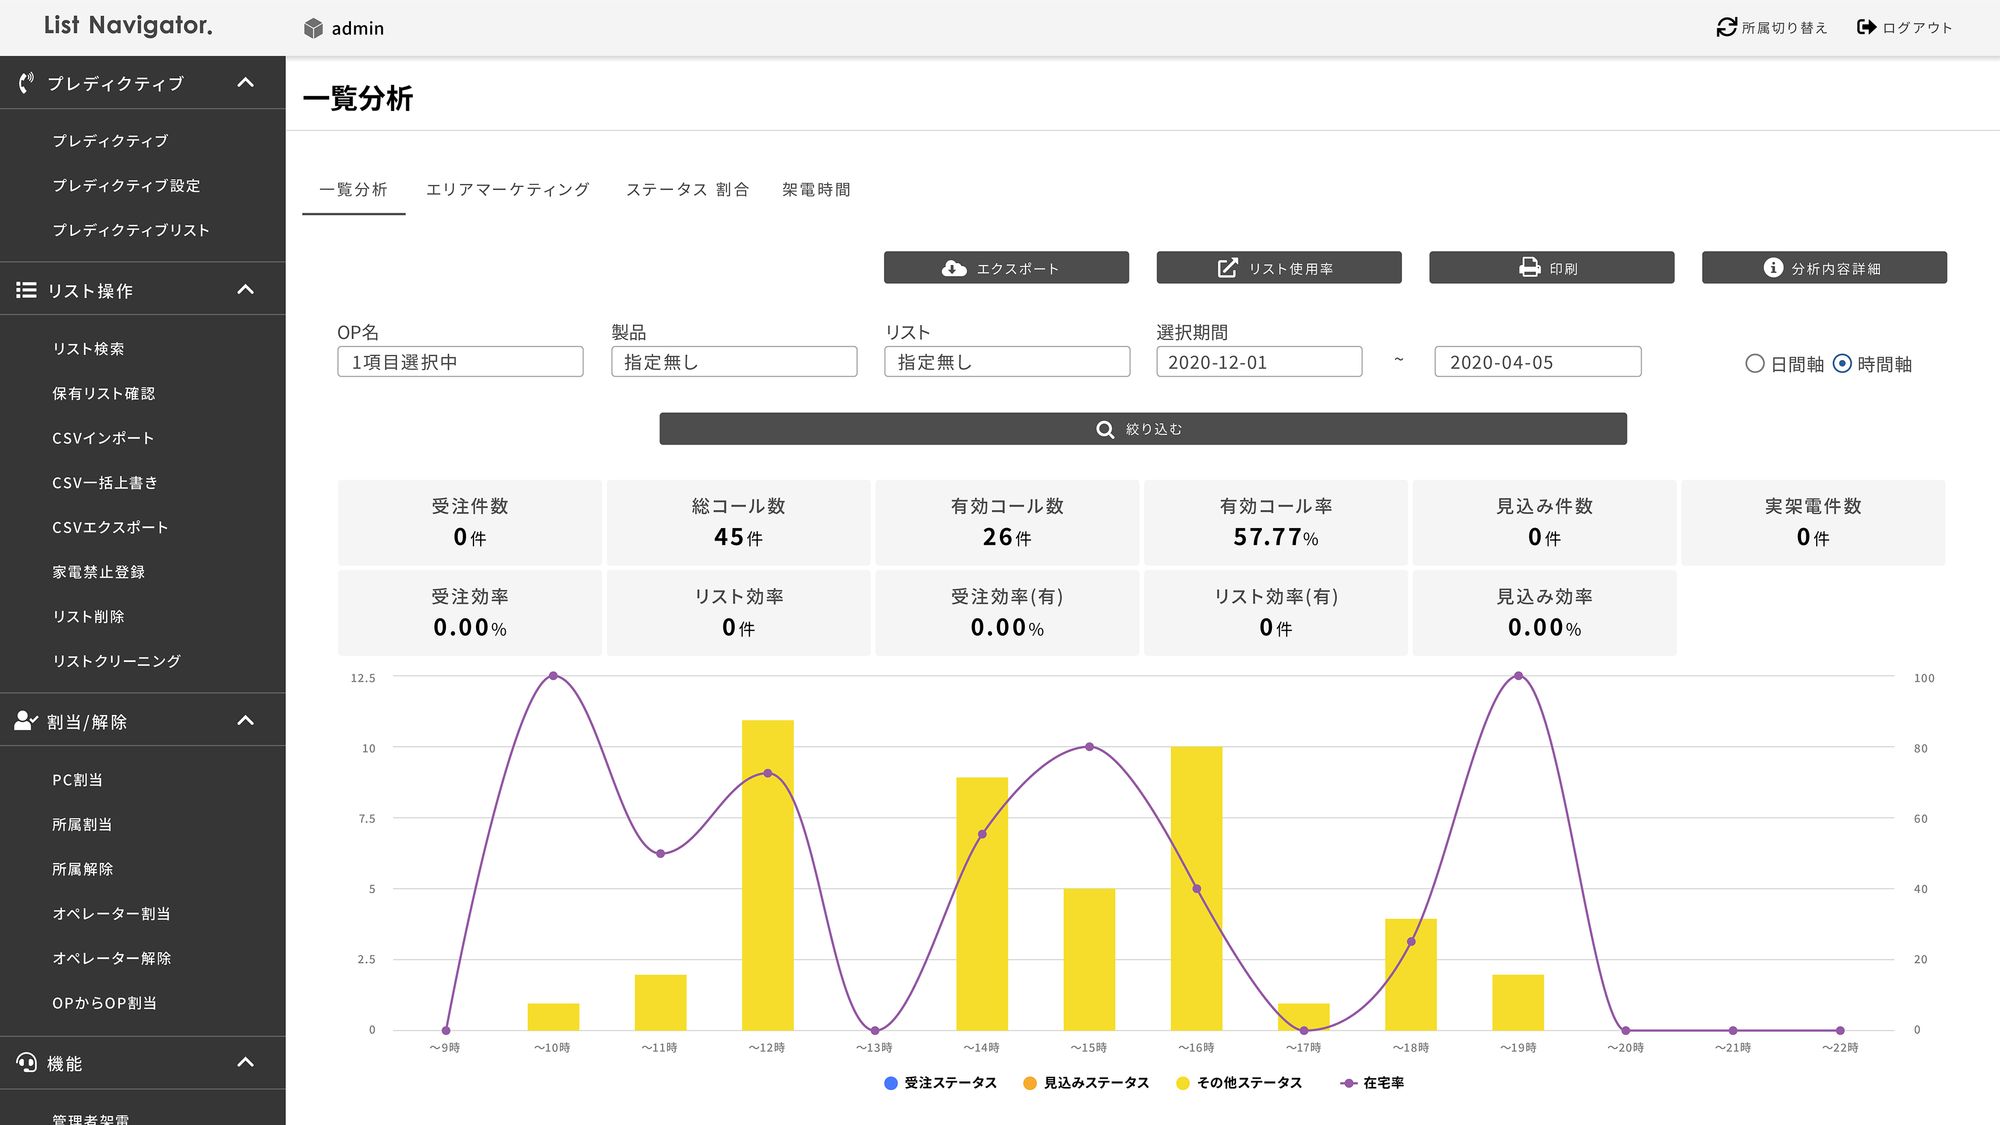Collapse the リスト操作 sidebar section

(245, 290)
